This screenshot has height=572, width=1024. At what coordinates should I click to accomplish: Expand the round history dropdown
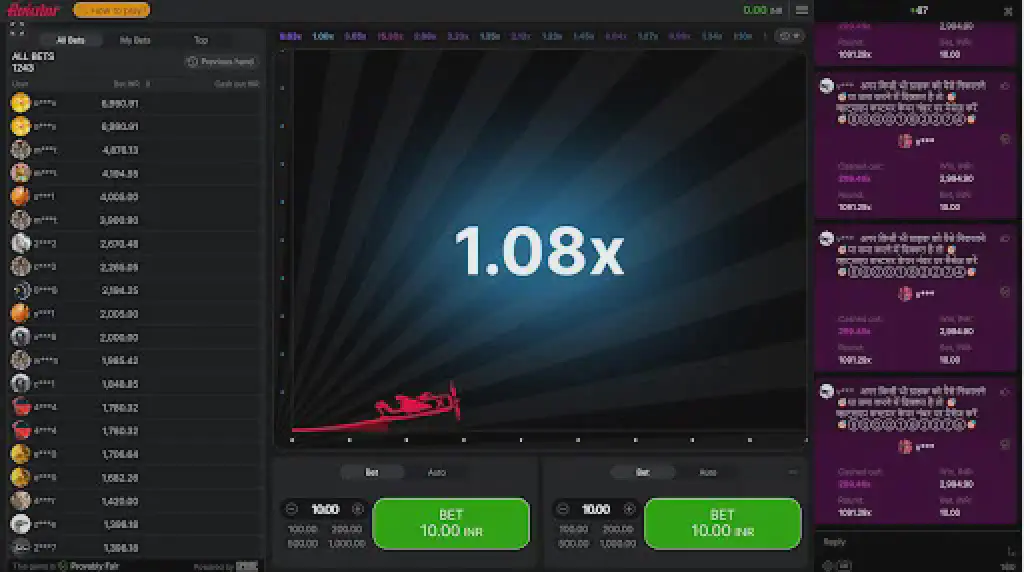(x=790, y=36)
